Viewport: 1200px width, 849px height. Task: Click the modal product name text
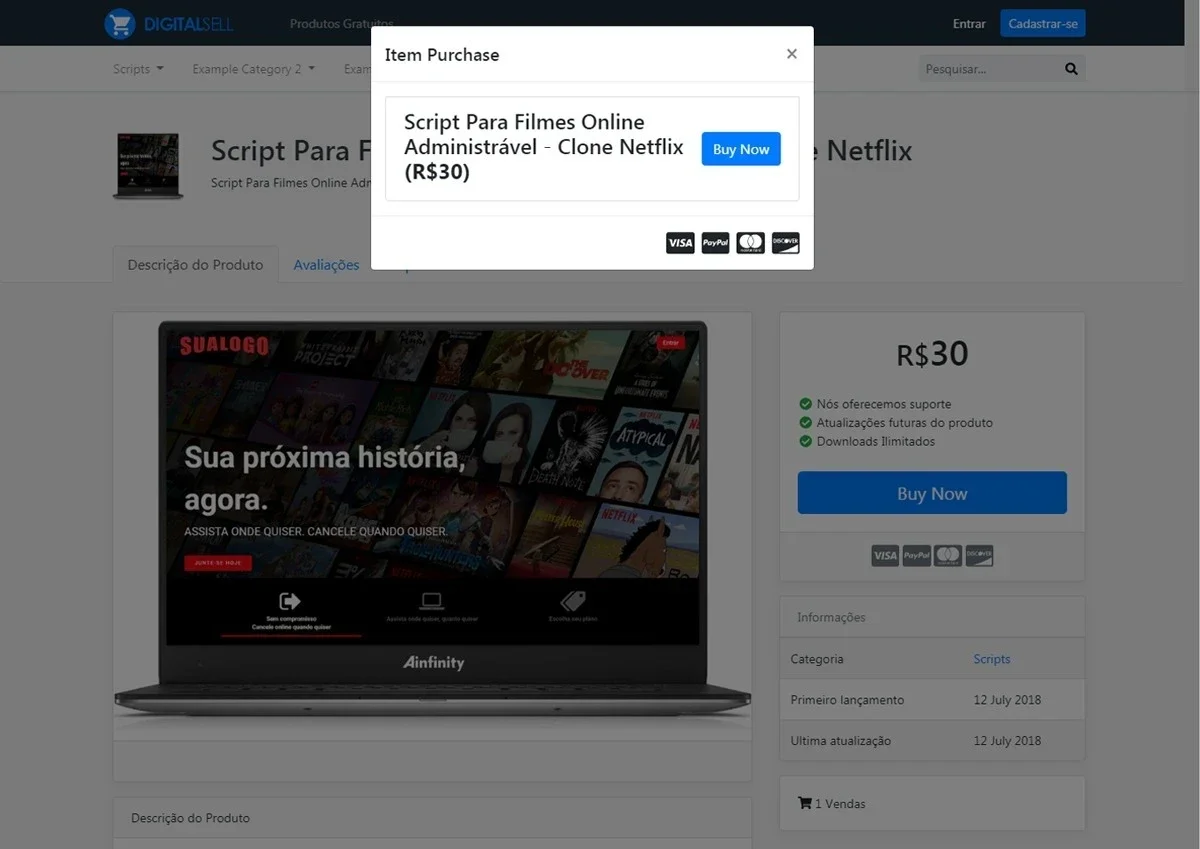(544, 147)
